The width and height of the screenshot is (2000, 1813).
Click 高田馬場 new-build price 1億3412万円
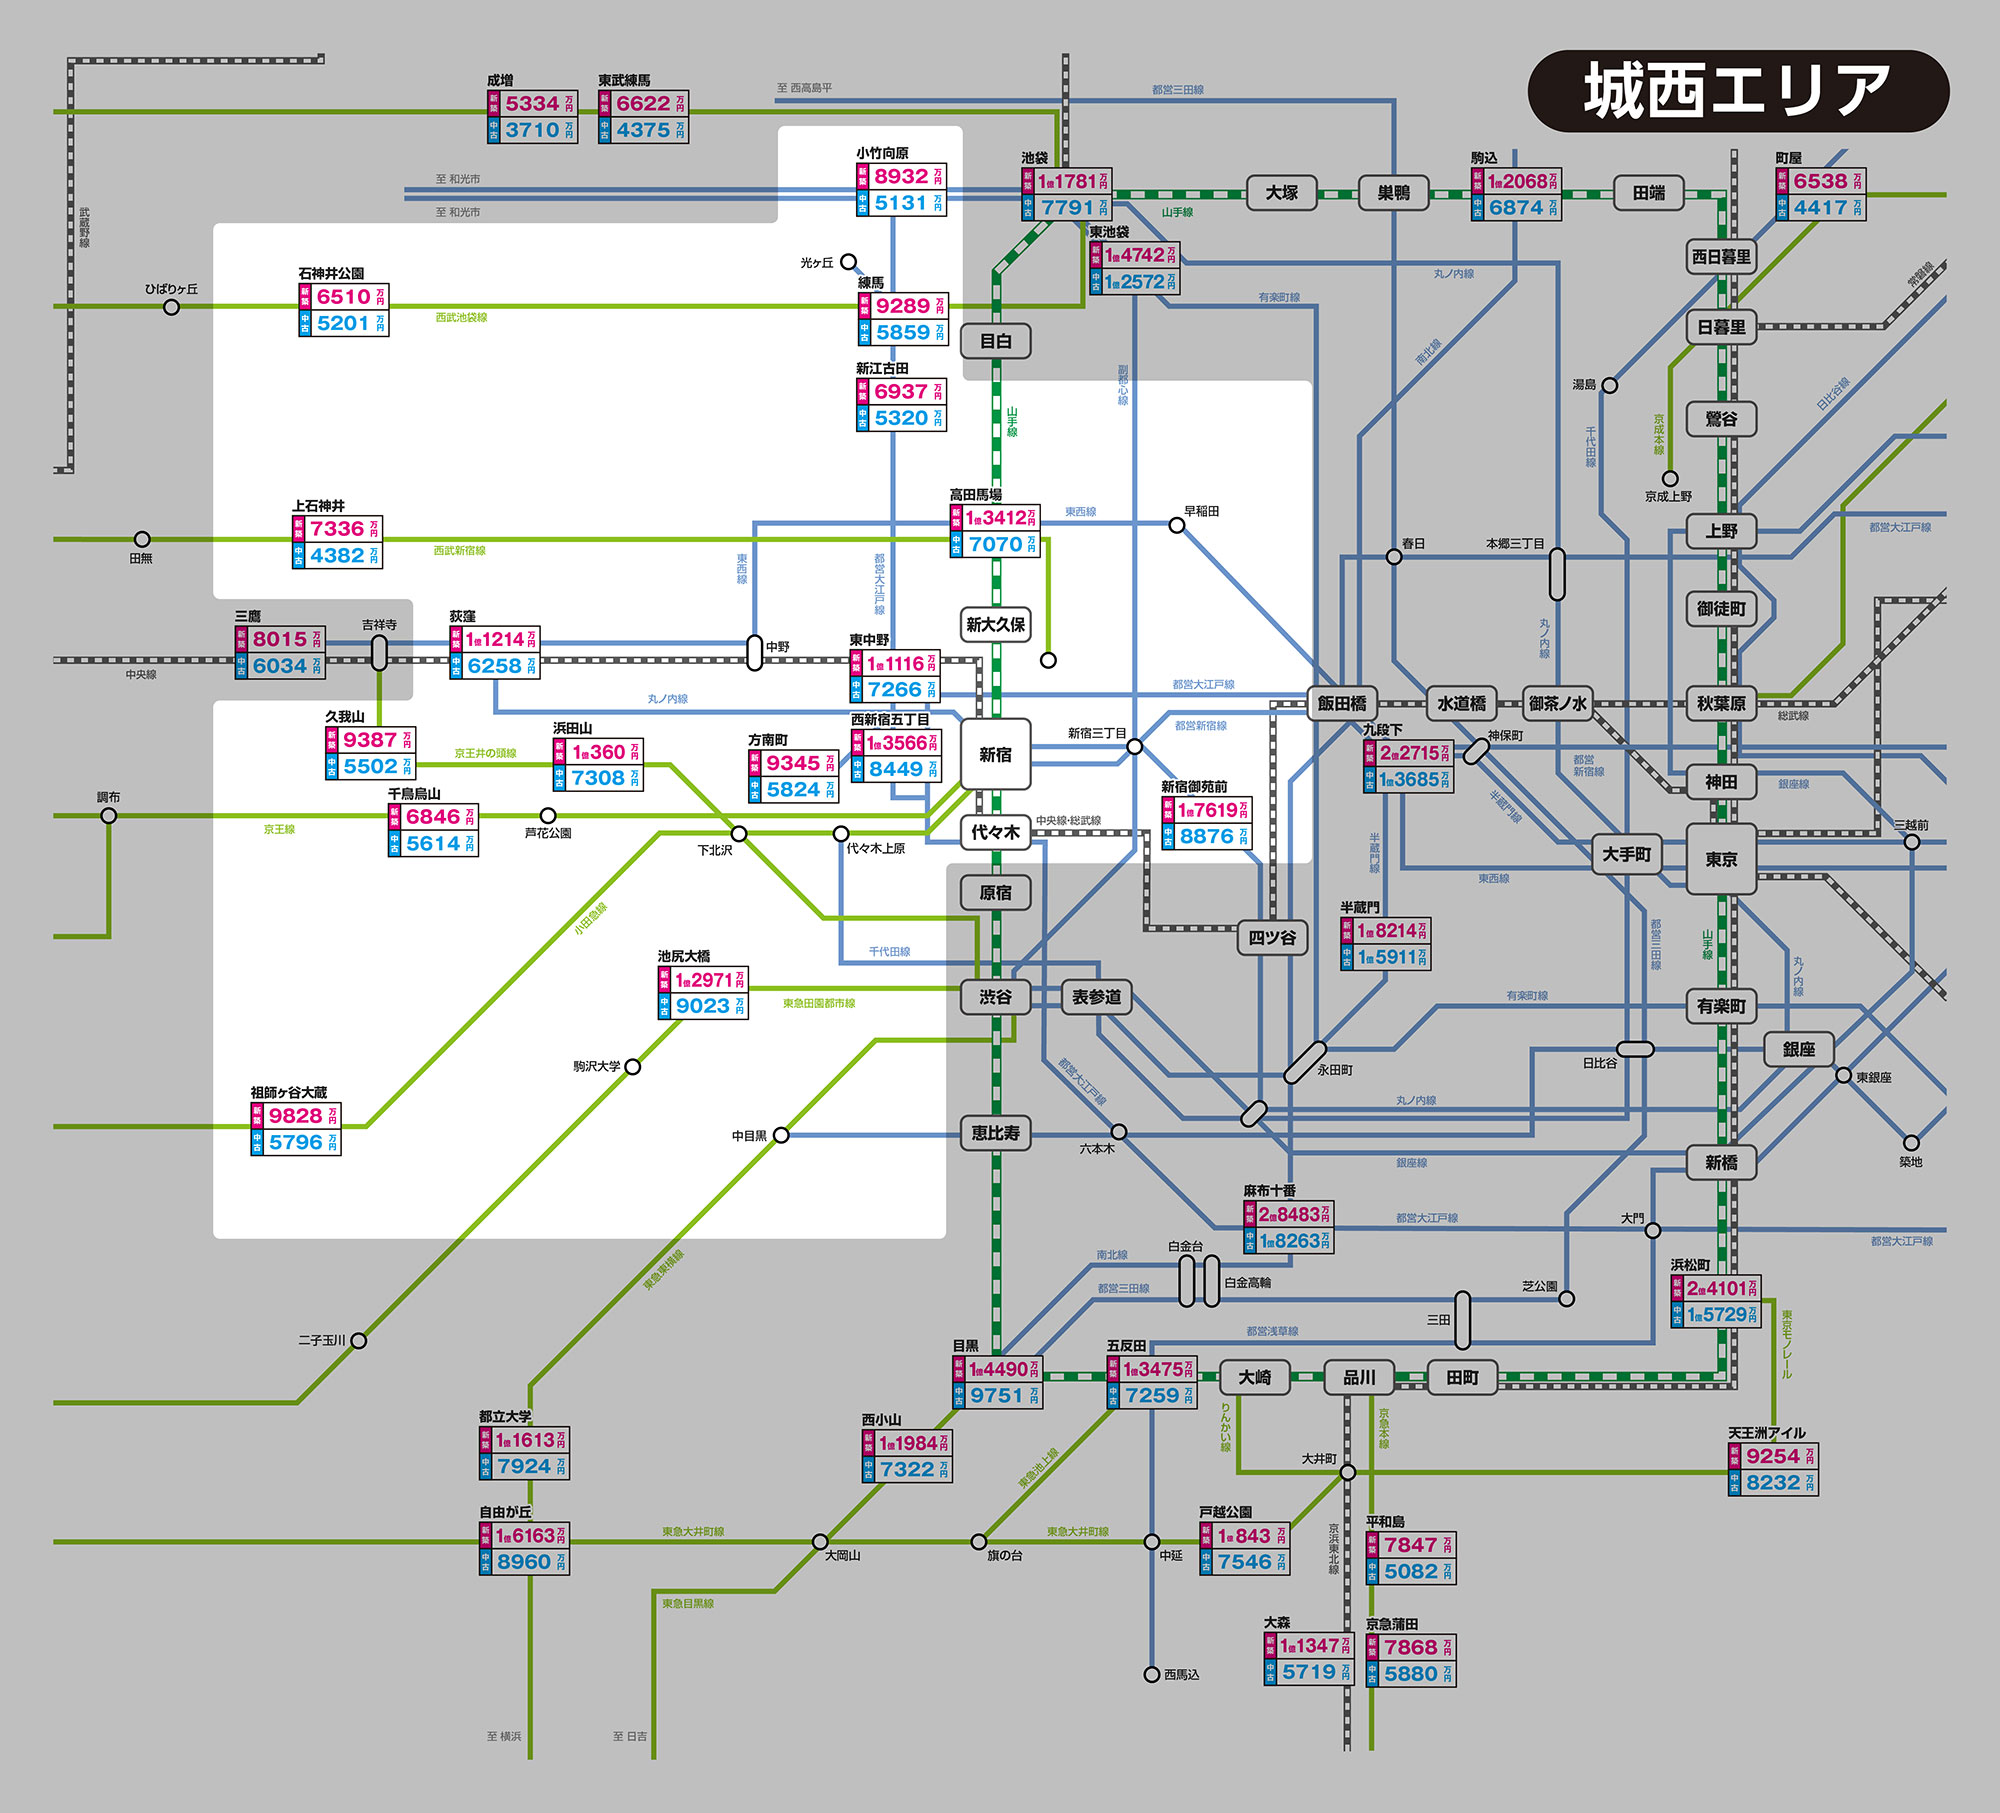point(995,517)
